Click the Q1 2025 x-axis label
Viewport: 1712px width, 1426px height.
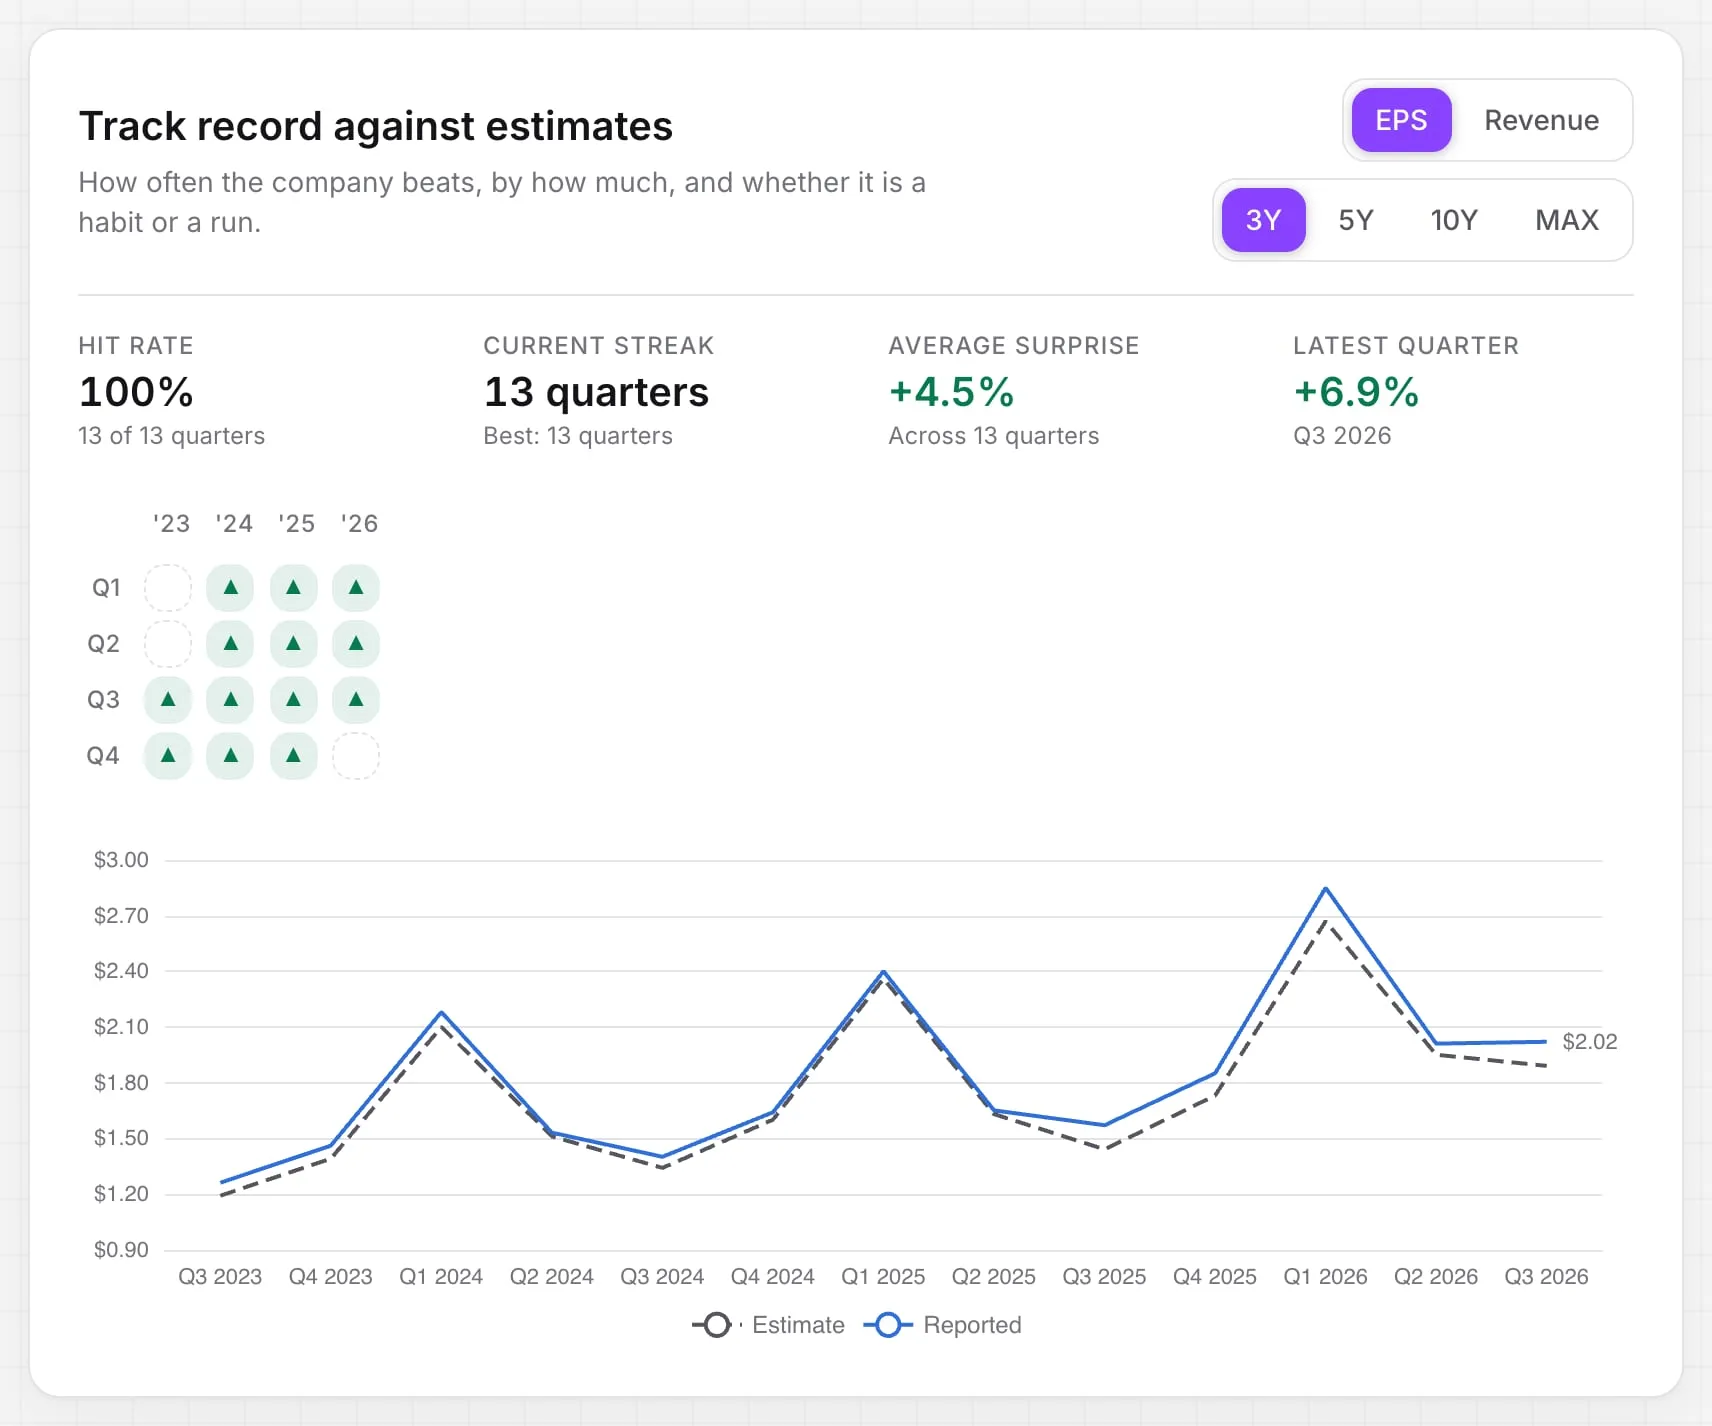point(883,1276)
